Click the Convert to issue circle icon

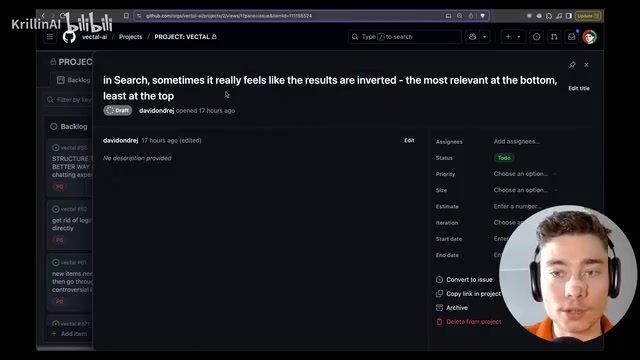point(439,280)
